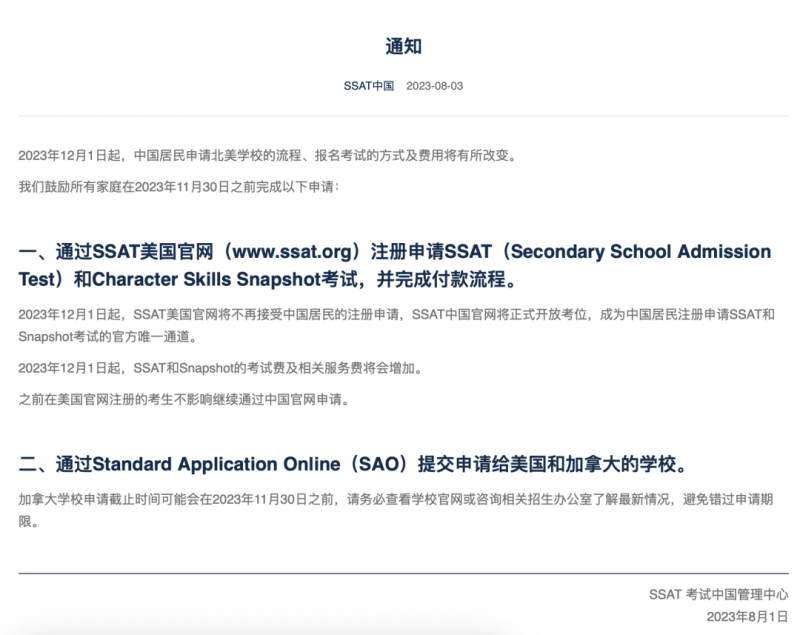This screenshot has height=635, width=800.
Task: Click paragraph about 加拿大学校申请截止时间
Action: tap(396, 510)
